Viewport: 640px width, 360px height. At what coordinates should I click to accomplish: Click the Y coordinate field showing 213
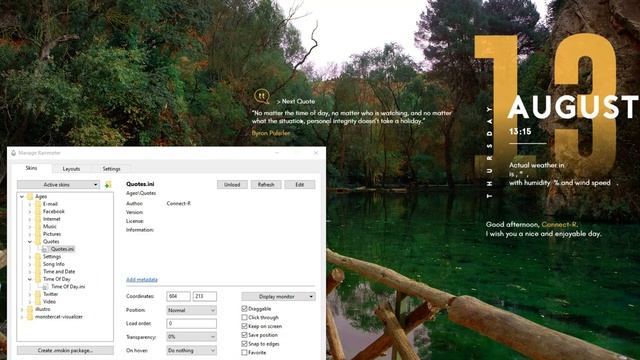[x=204, y=296]
